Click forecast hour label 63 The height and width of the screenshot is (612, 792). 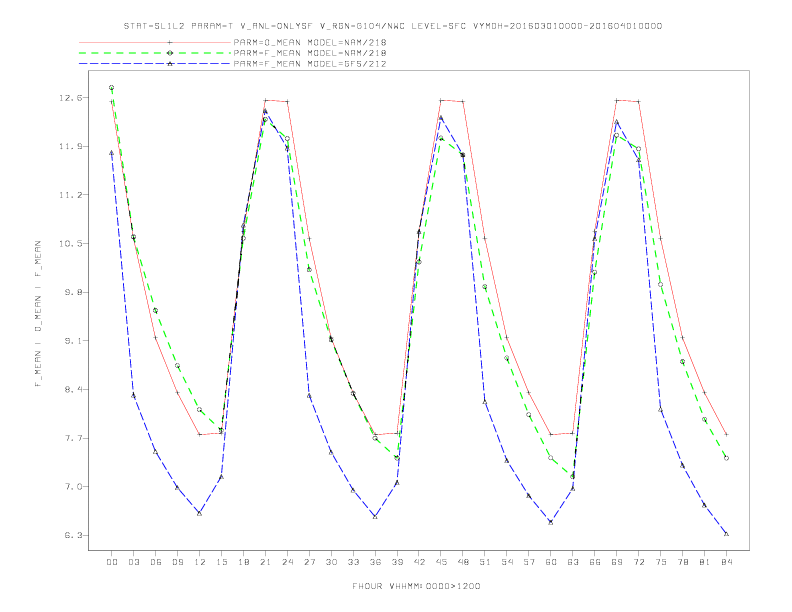tap(573, 562)
